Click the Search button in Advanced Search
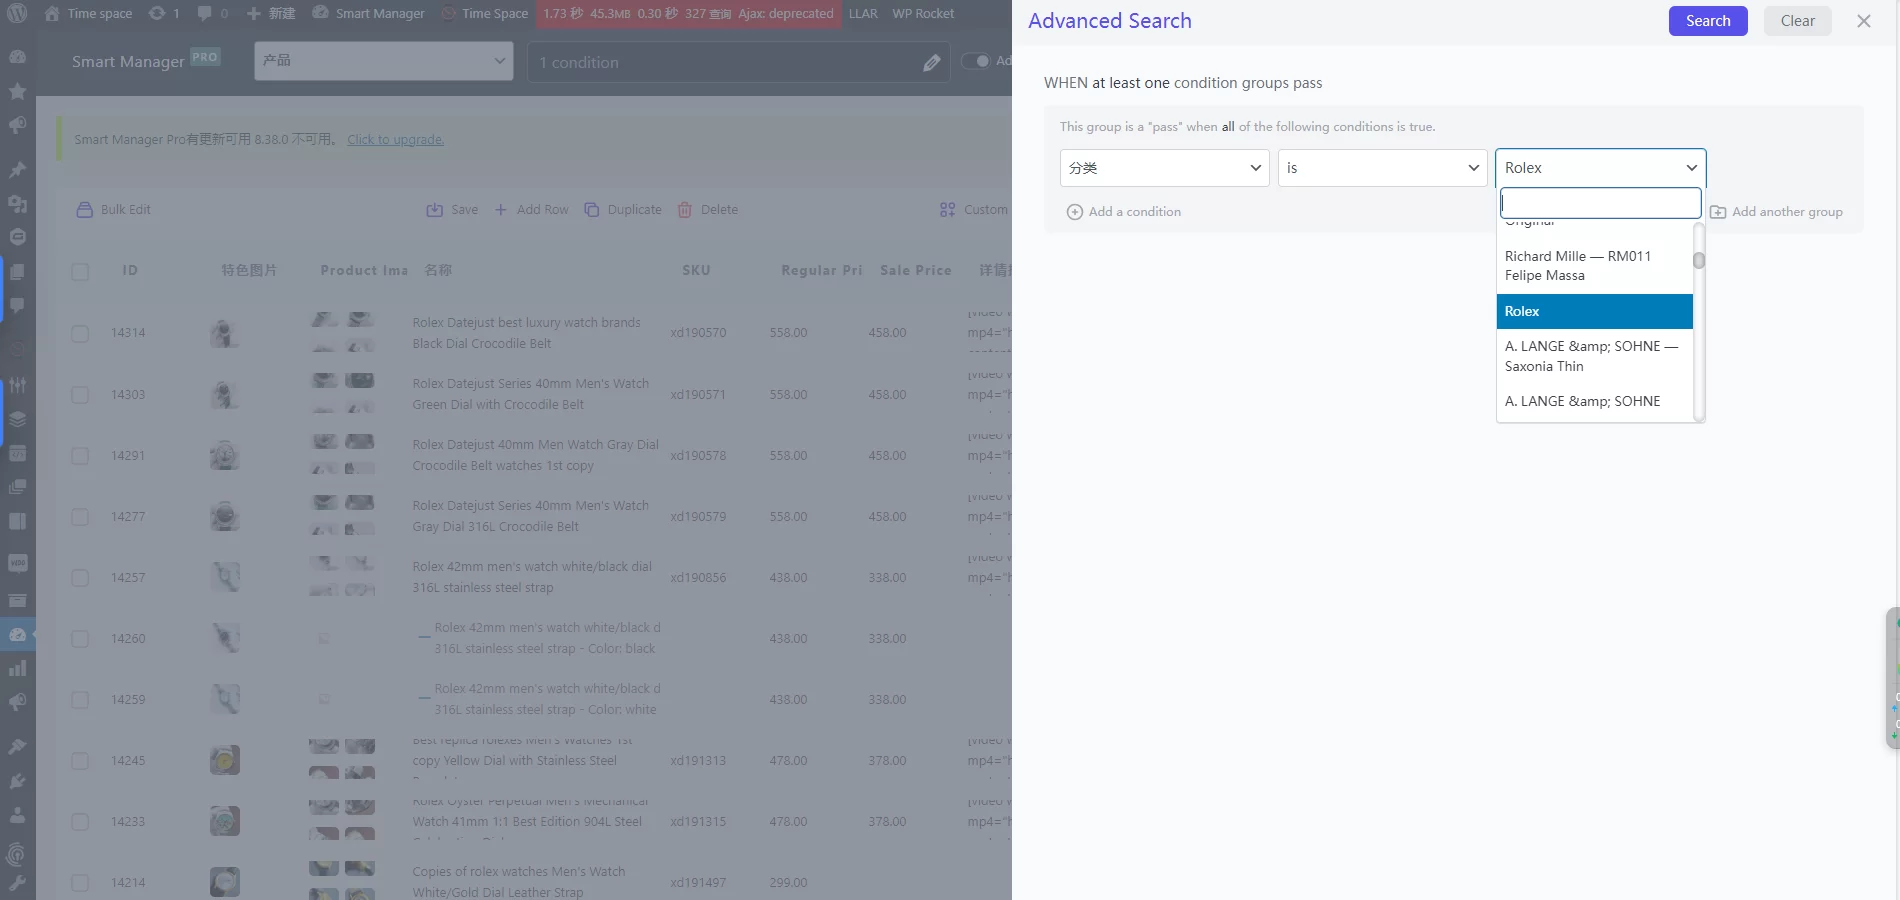 [1707, 21]
